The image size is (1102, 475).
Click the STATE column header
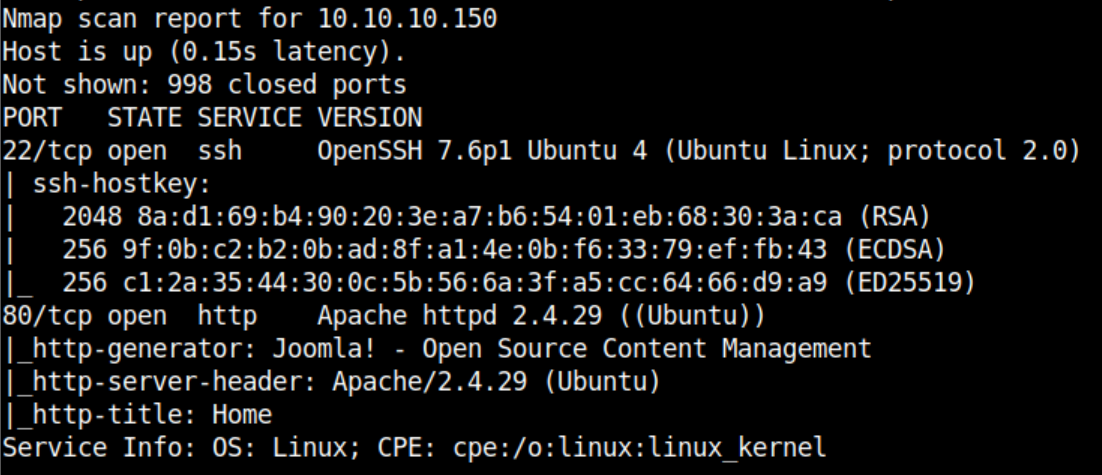click(x=144, y=117)
